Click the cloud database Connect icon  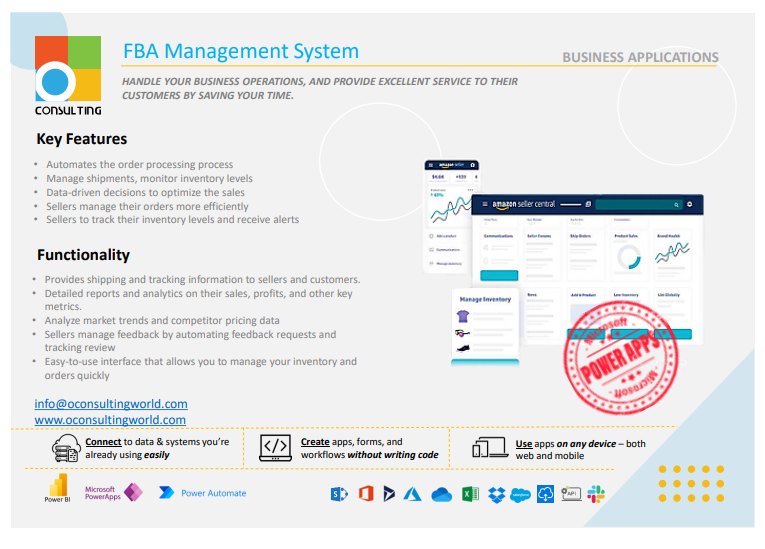pos(66,448)
